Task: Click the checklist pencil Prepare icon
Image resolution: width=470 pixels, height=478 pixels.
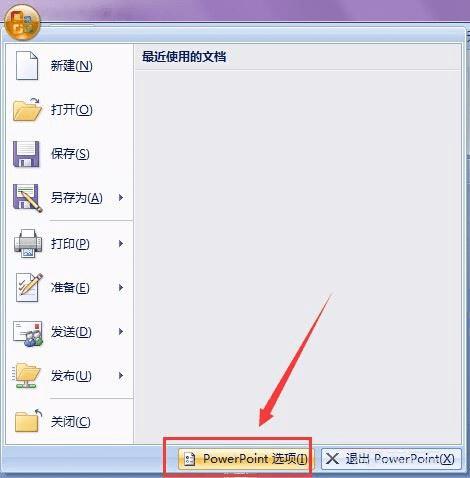Action: point(29,287)
